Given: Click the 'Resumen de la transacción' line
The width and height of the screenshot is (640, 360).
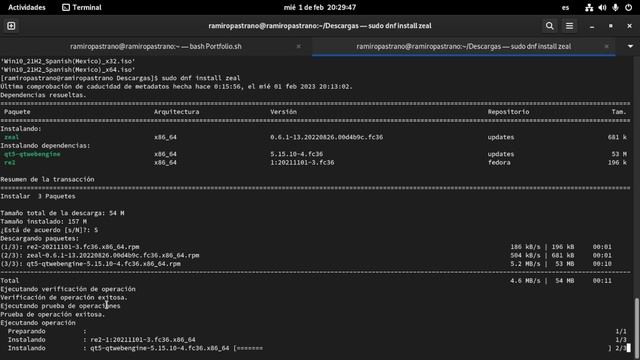Looking at the screenshot, I should coord(47,179).
